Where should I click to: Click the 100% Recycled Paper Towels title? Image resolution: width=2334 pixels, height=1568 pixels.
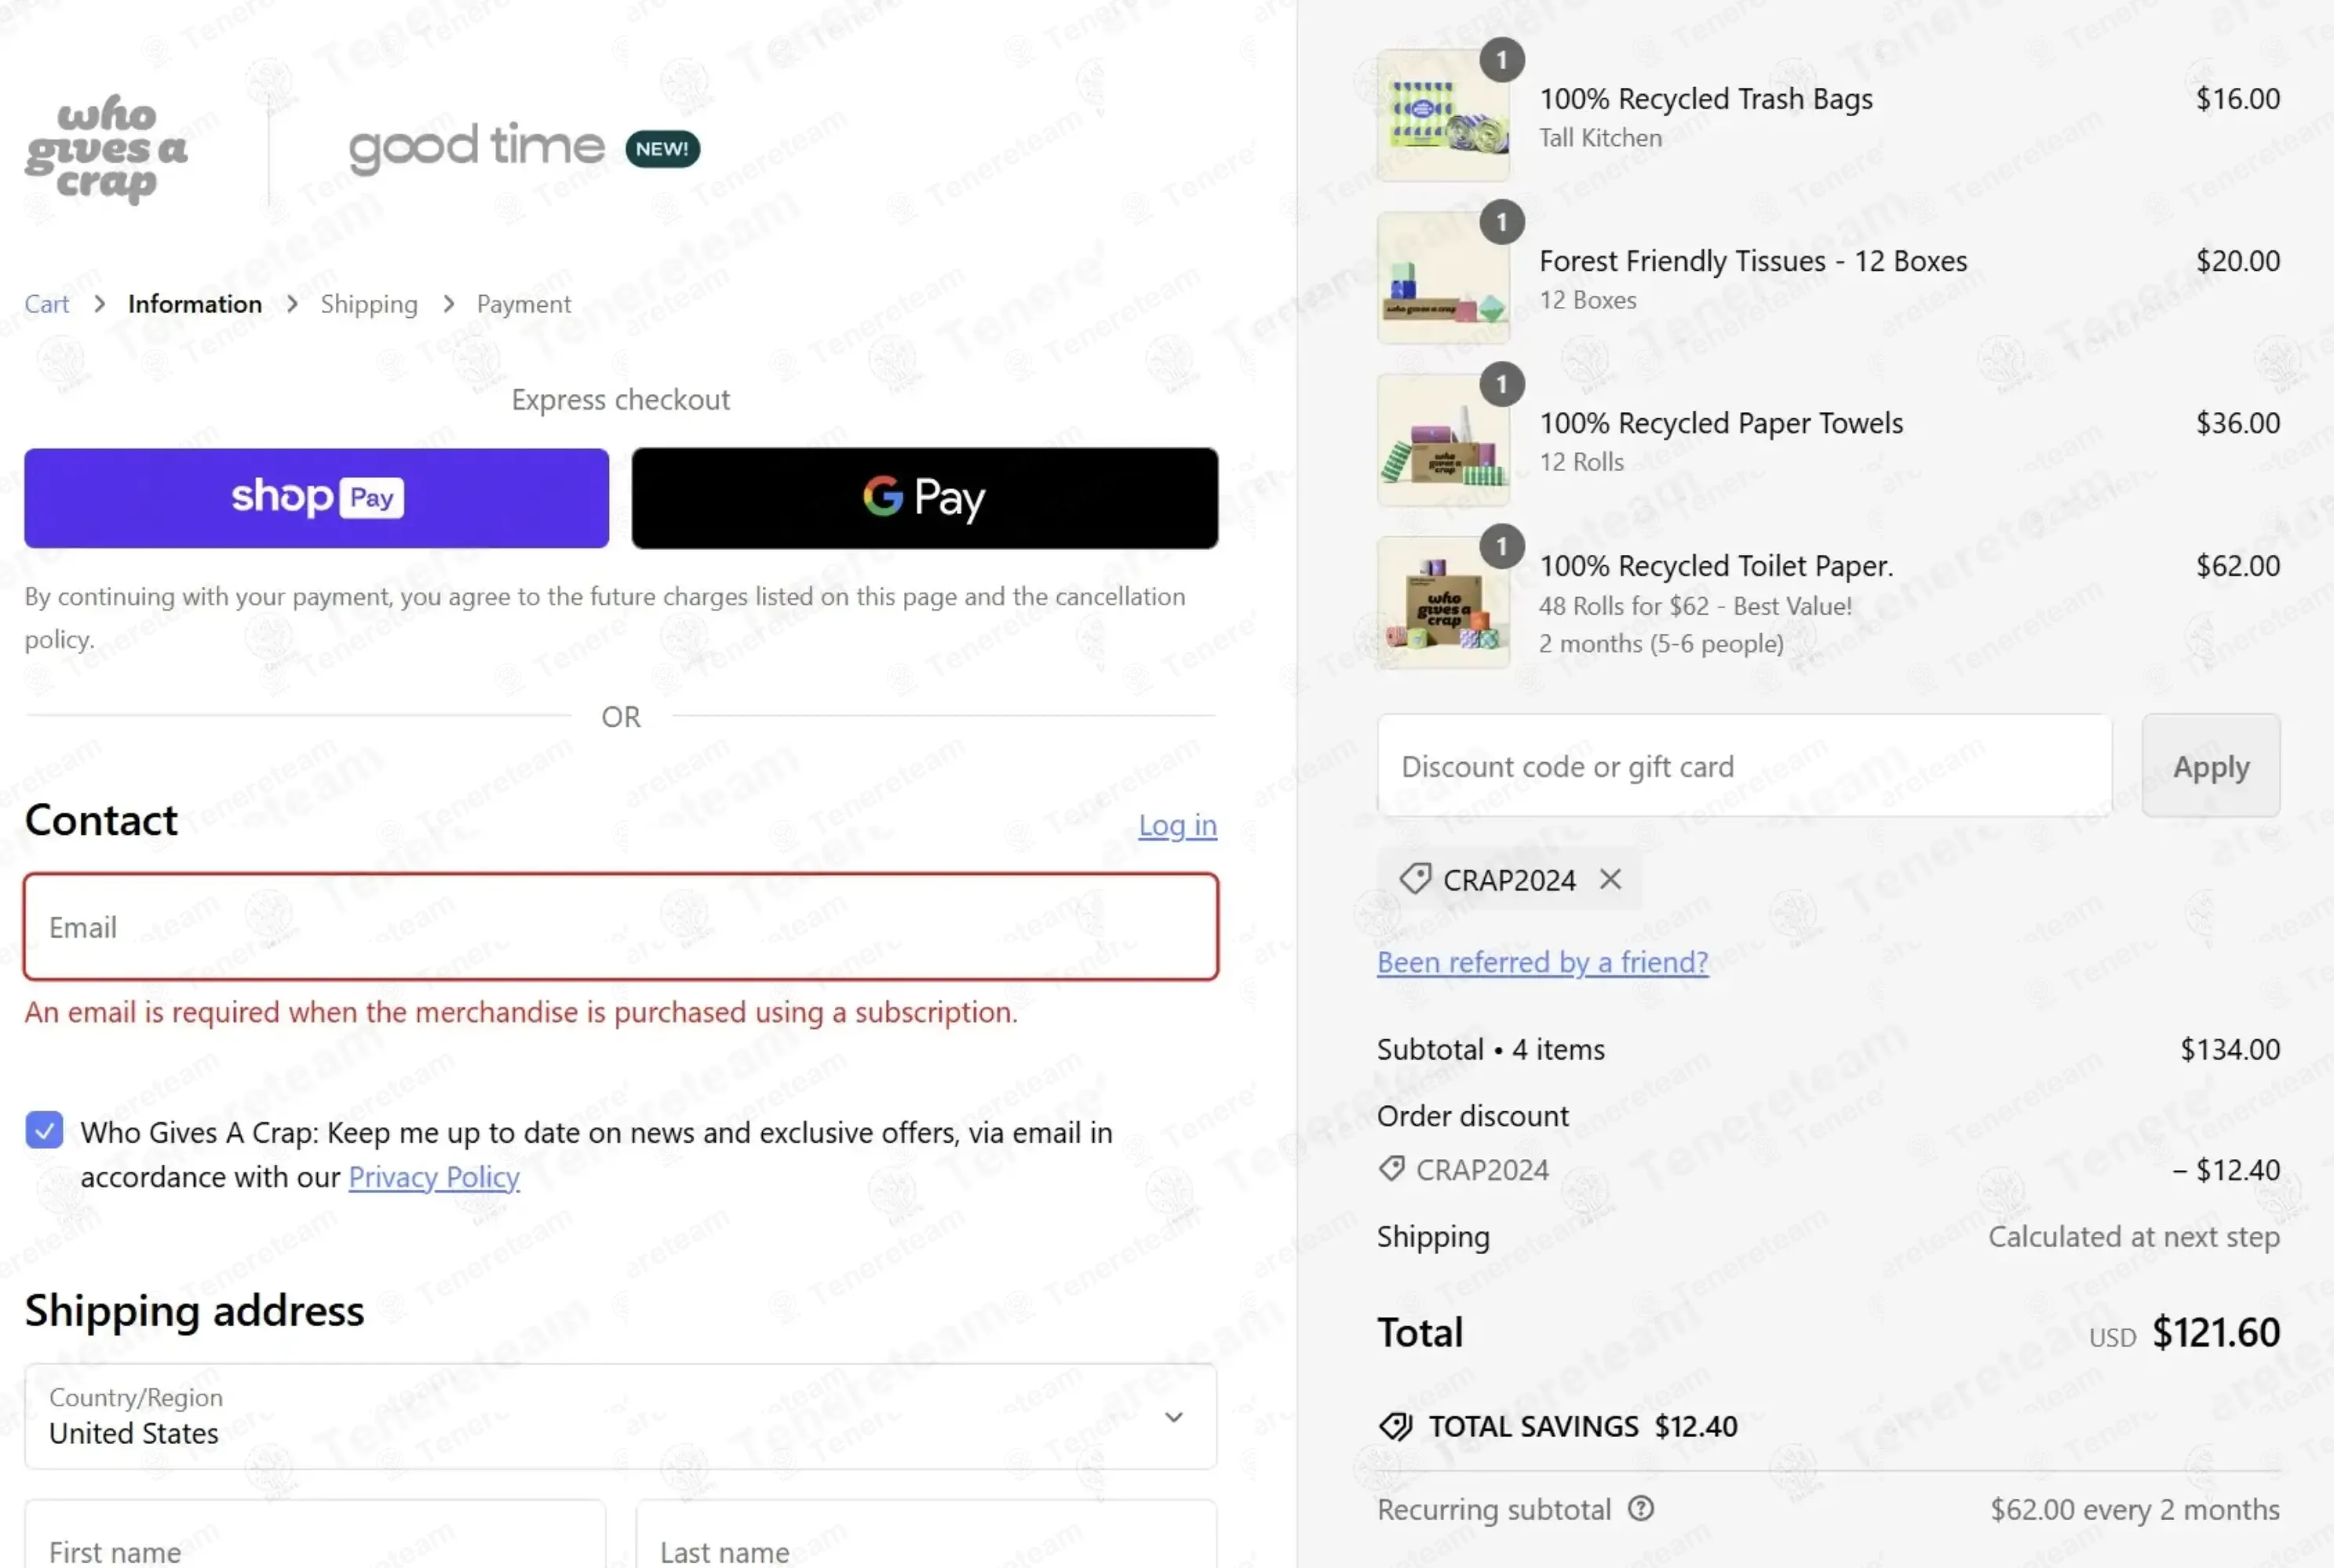pyautogui.click(x=1721, y=423)
